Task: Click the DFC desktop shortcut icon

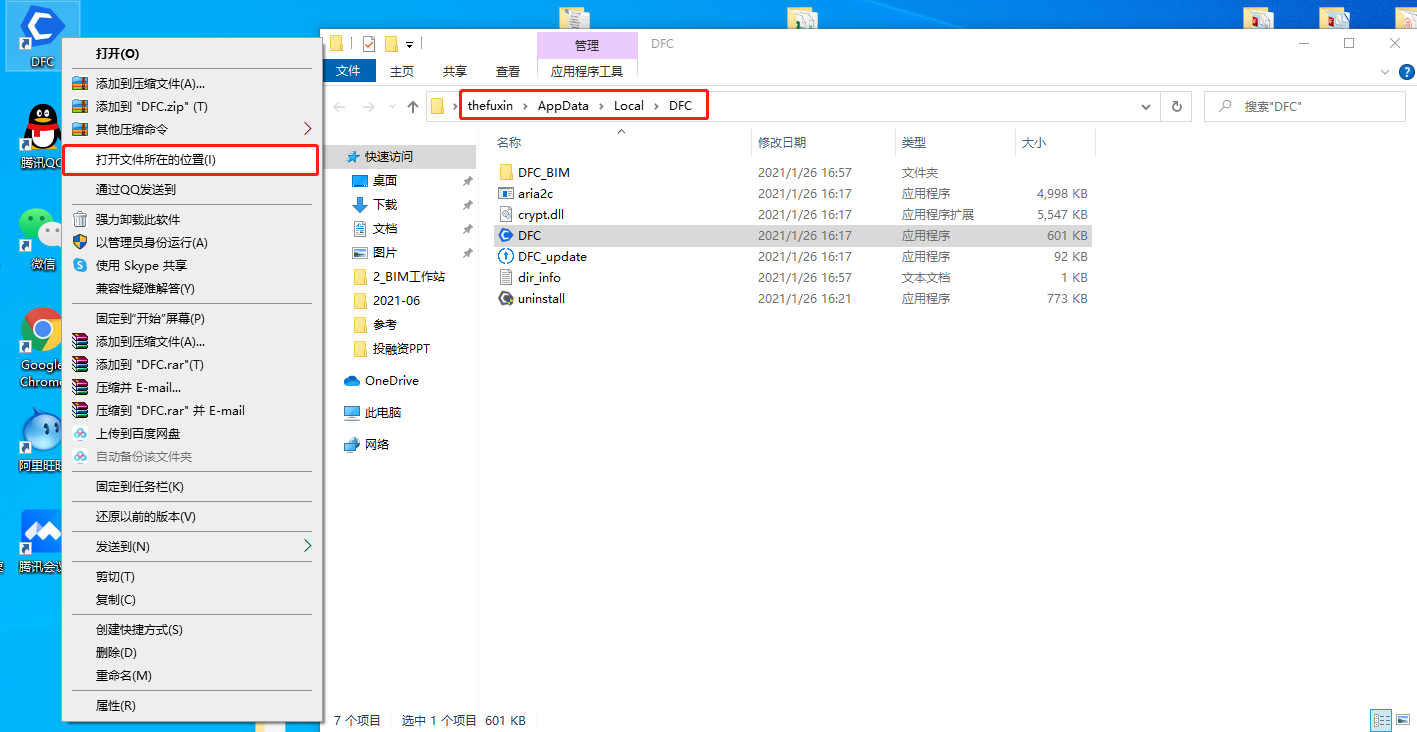Action: tap(41, 30)
